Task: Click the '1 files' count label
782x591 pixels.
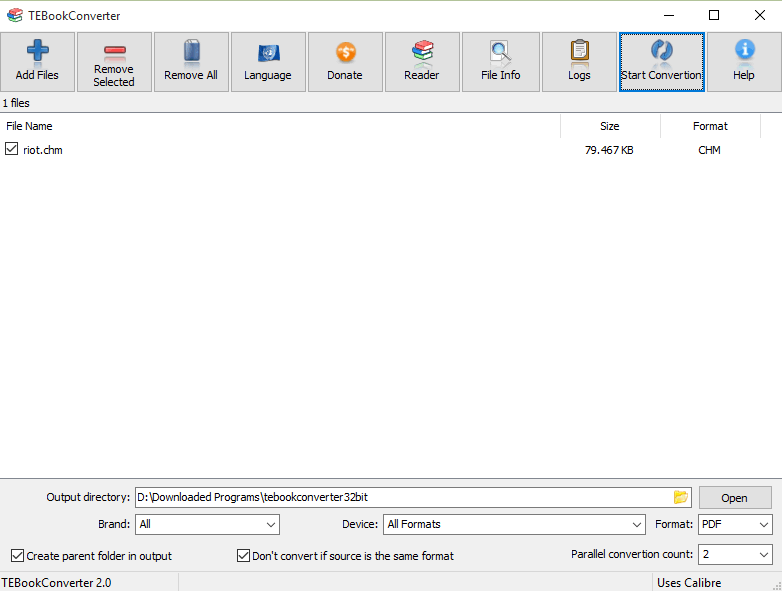Action: pyautogui.click(x=16, y=103)
